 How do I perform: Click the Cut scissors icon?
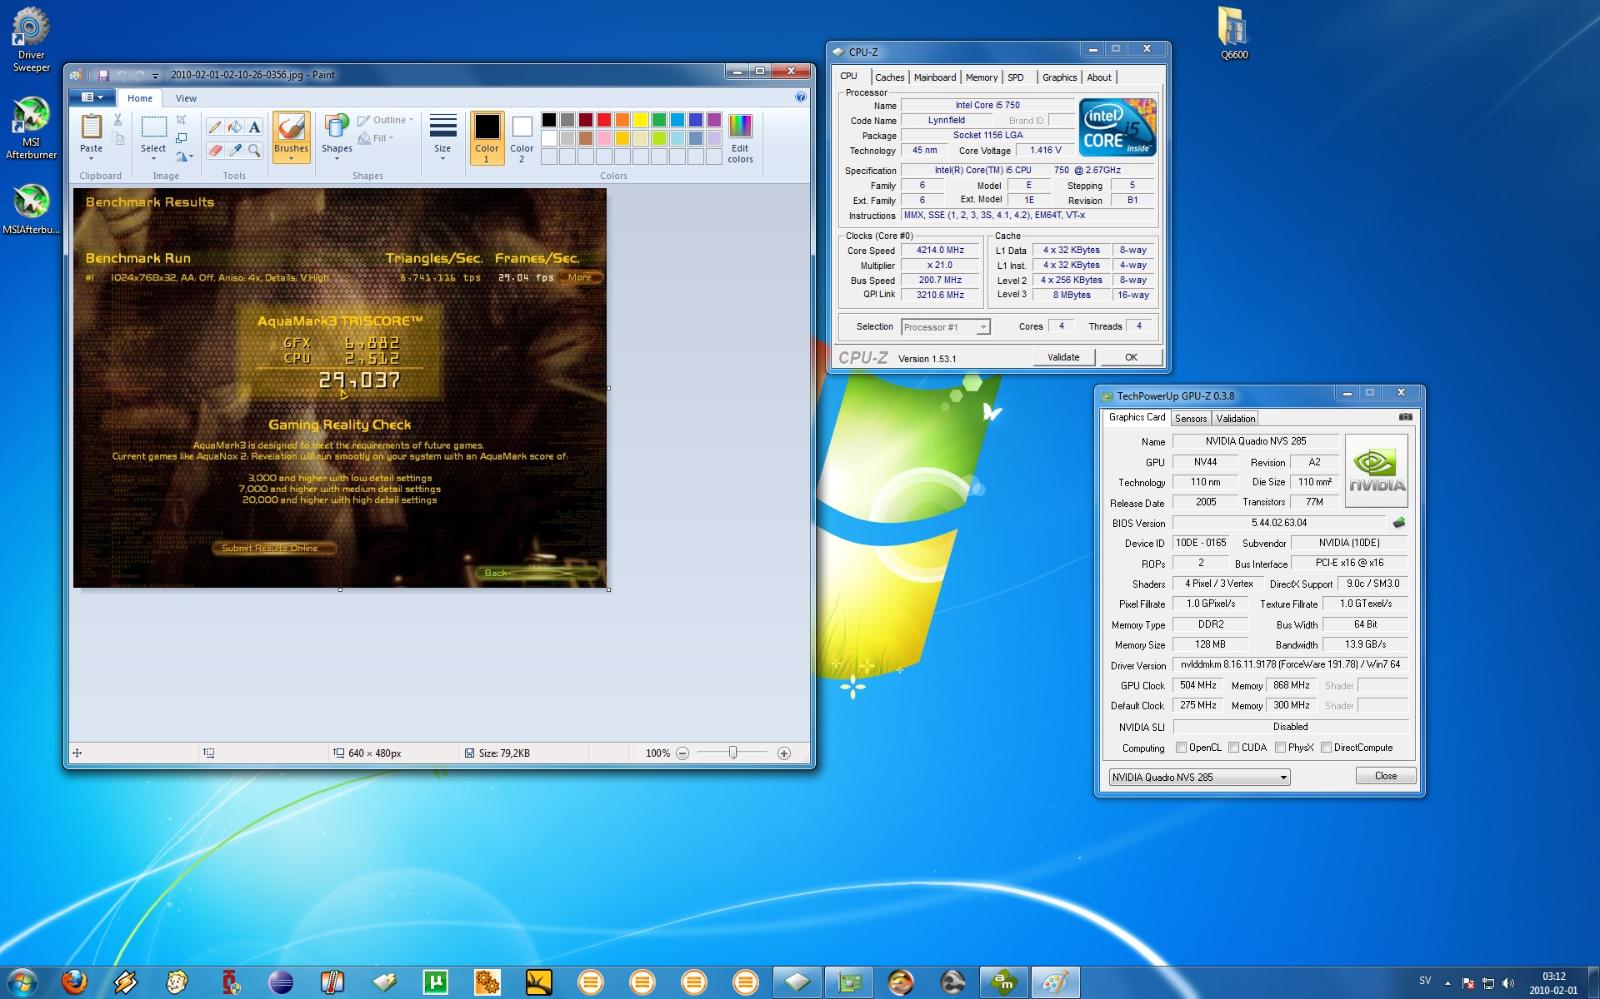pos(118,119)
